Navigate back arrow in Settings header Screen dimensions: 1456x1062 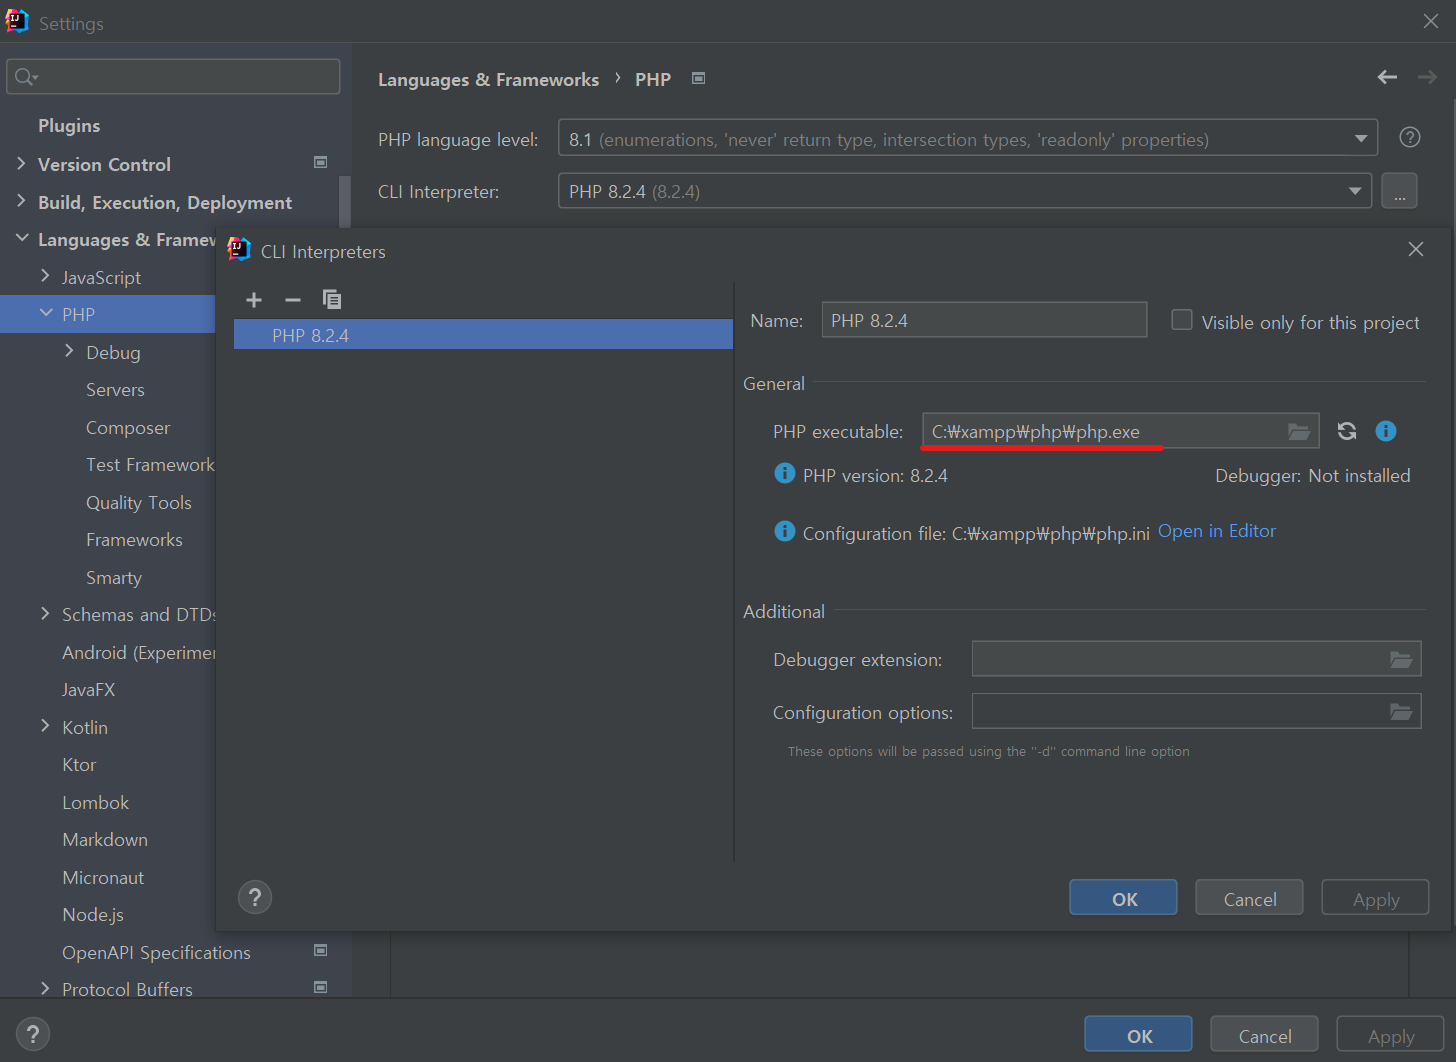[1387, 77]
